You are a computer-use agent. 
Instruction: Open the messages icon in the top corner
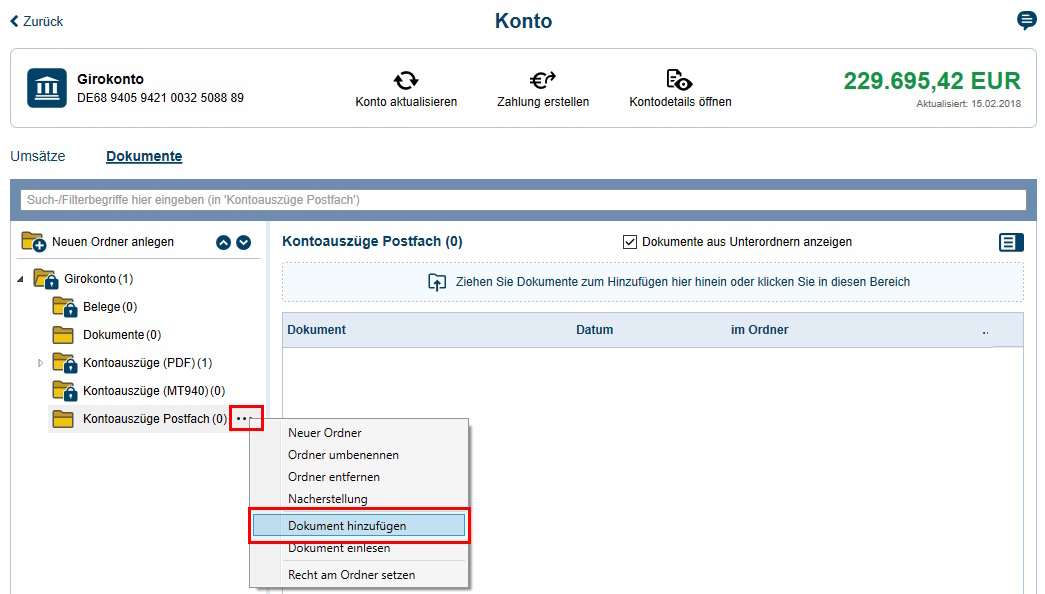click(x=1026, y=20)
